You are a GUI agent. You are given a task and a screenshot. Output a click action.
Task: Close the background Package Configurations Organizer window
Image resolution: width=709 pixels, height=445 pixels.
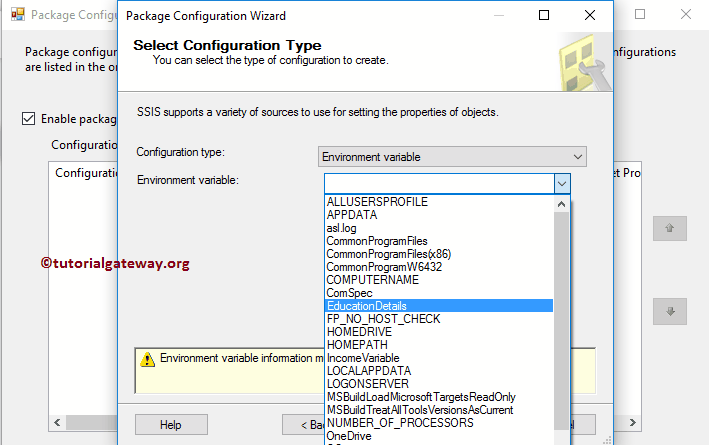[x=685, y=14]
